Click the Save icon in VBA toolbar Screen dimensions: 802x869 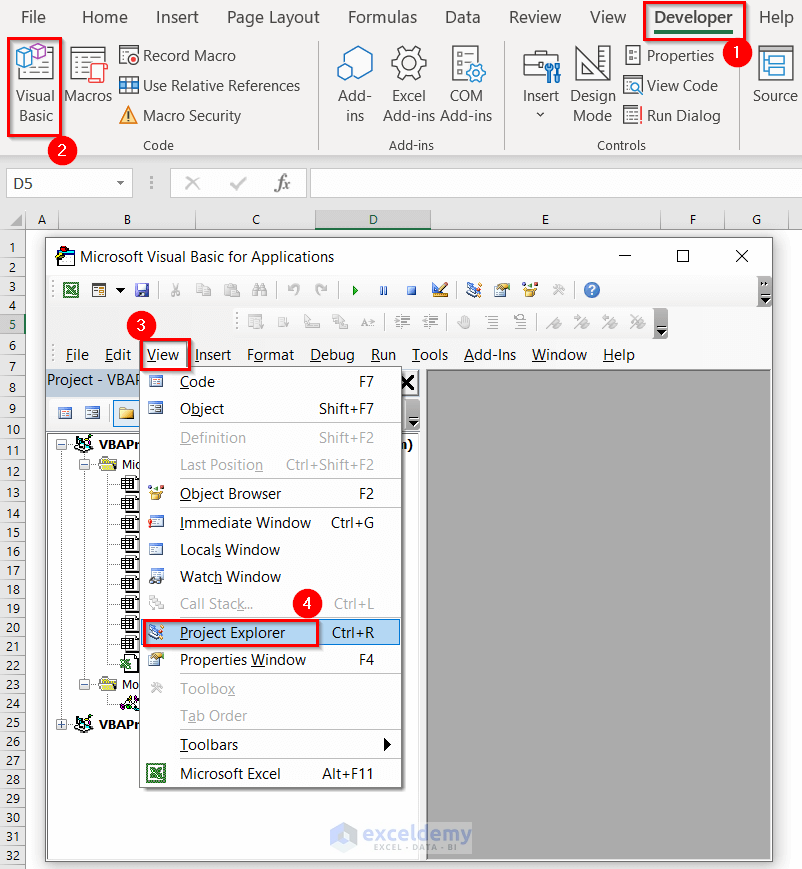coord(142,290)
